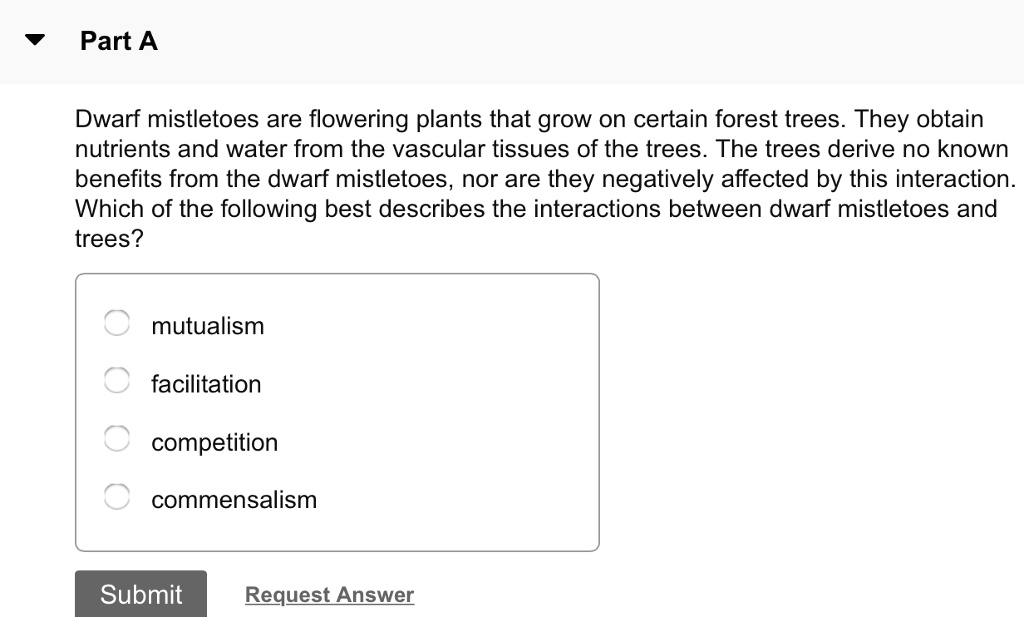Click the word competition in the list
The width and height of the screenshot is (1024, 617).
click(x=214, y=441)
